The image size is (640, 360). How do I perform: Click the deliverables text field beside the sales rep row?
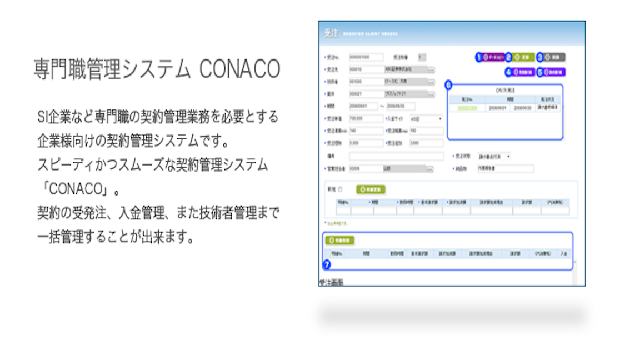[x=505, y=169]
